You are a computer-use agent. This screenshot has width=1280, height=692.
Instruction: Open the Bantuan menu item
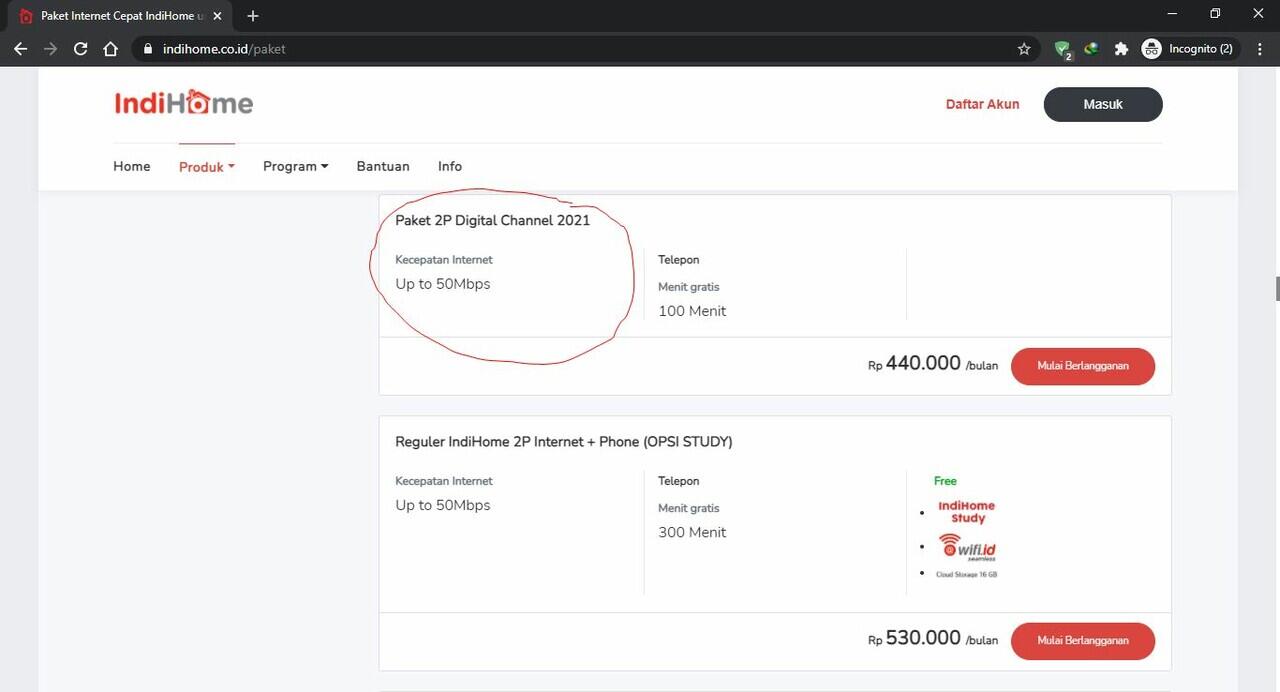[x=383, y=166]
